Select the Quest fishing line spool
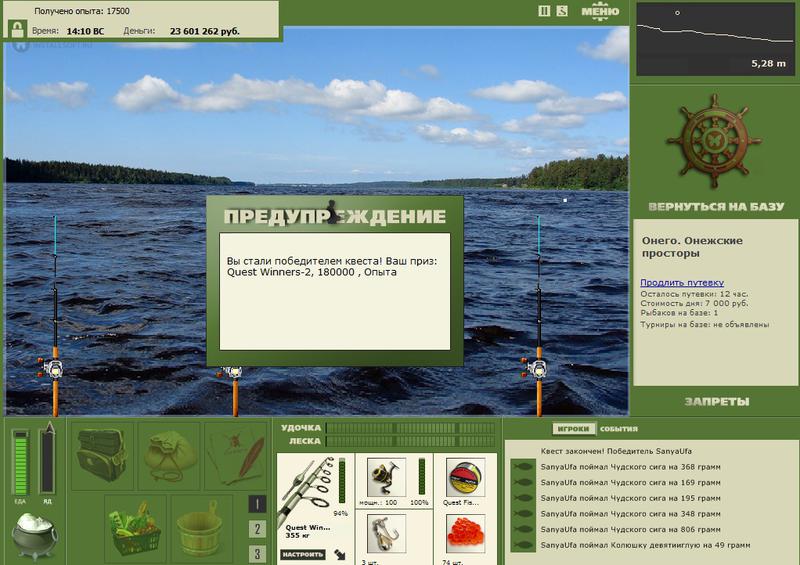This screenshot has height=565, width=800. [x=465, y=477]
